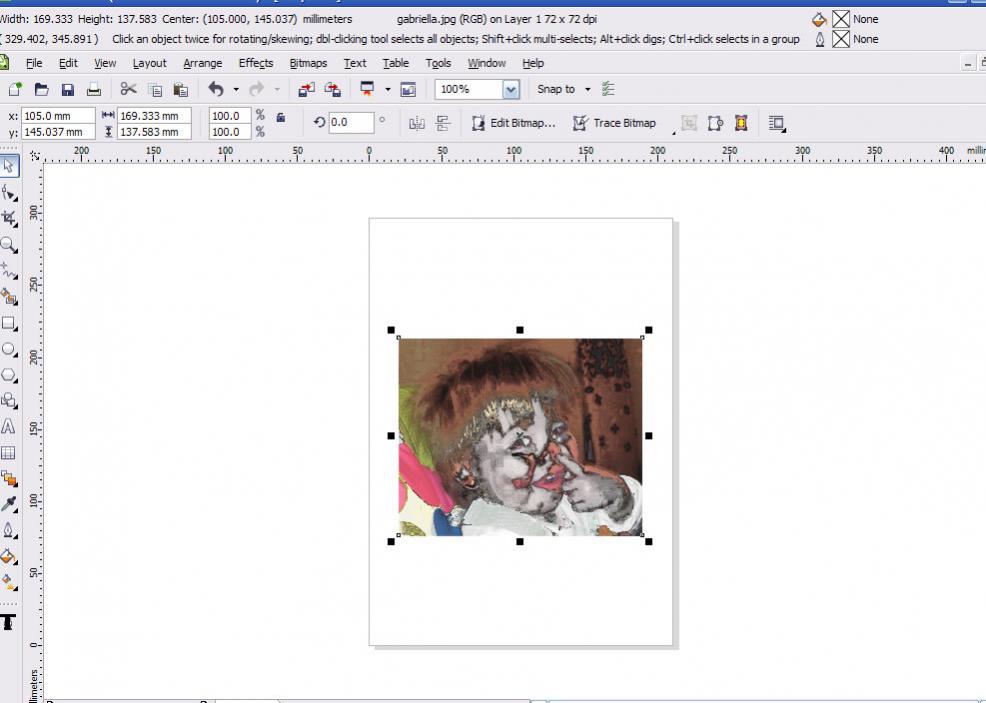Open the Window menu

486,64
